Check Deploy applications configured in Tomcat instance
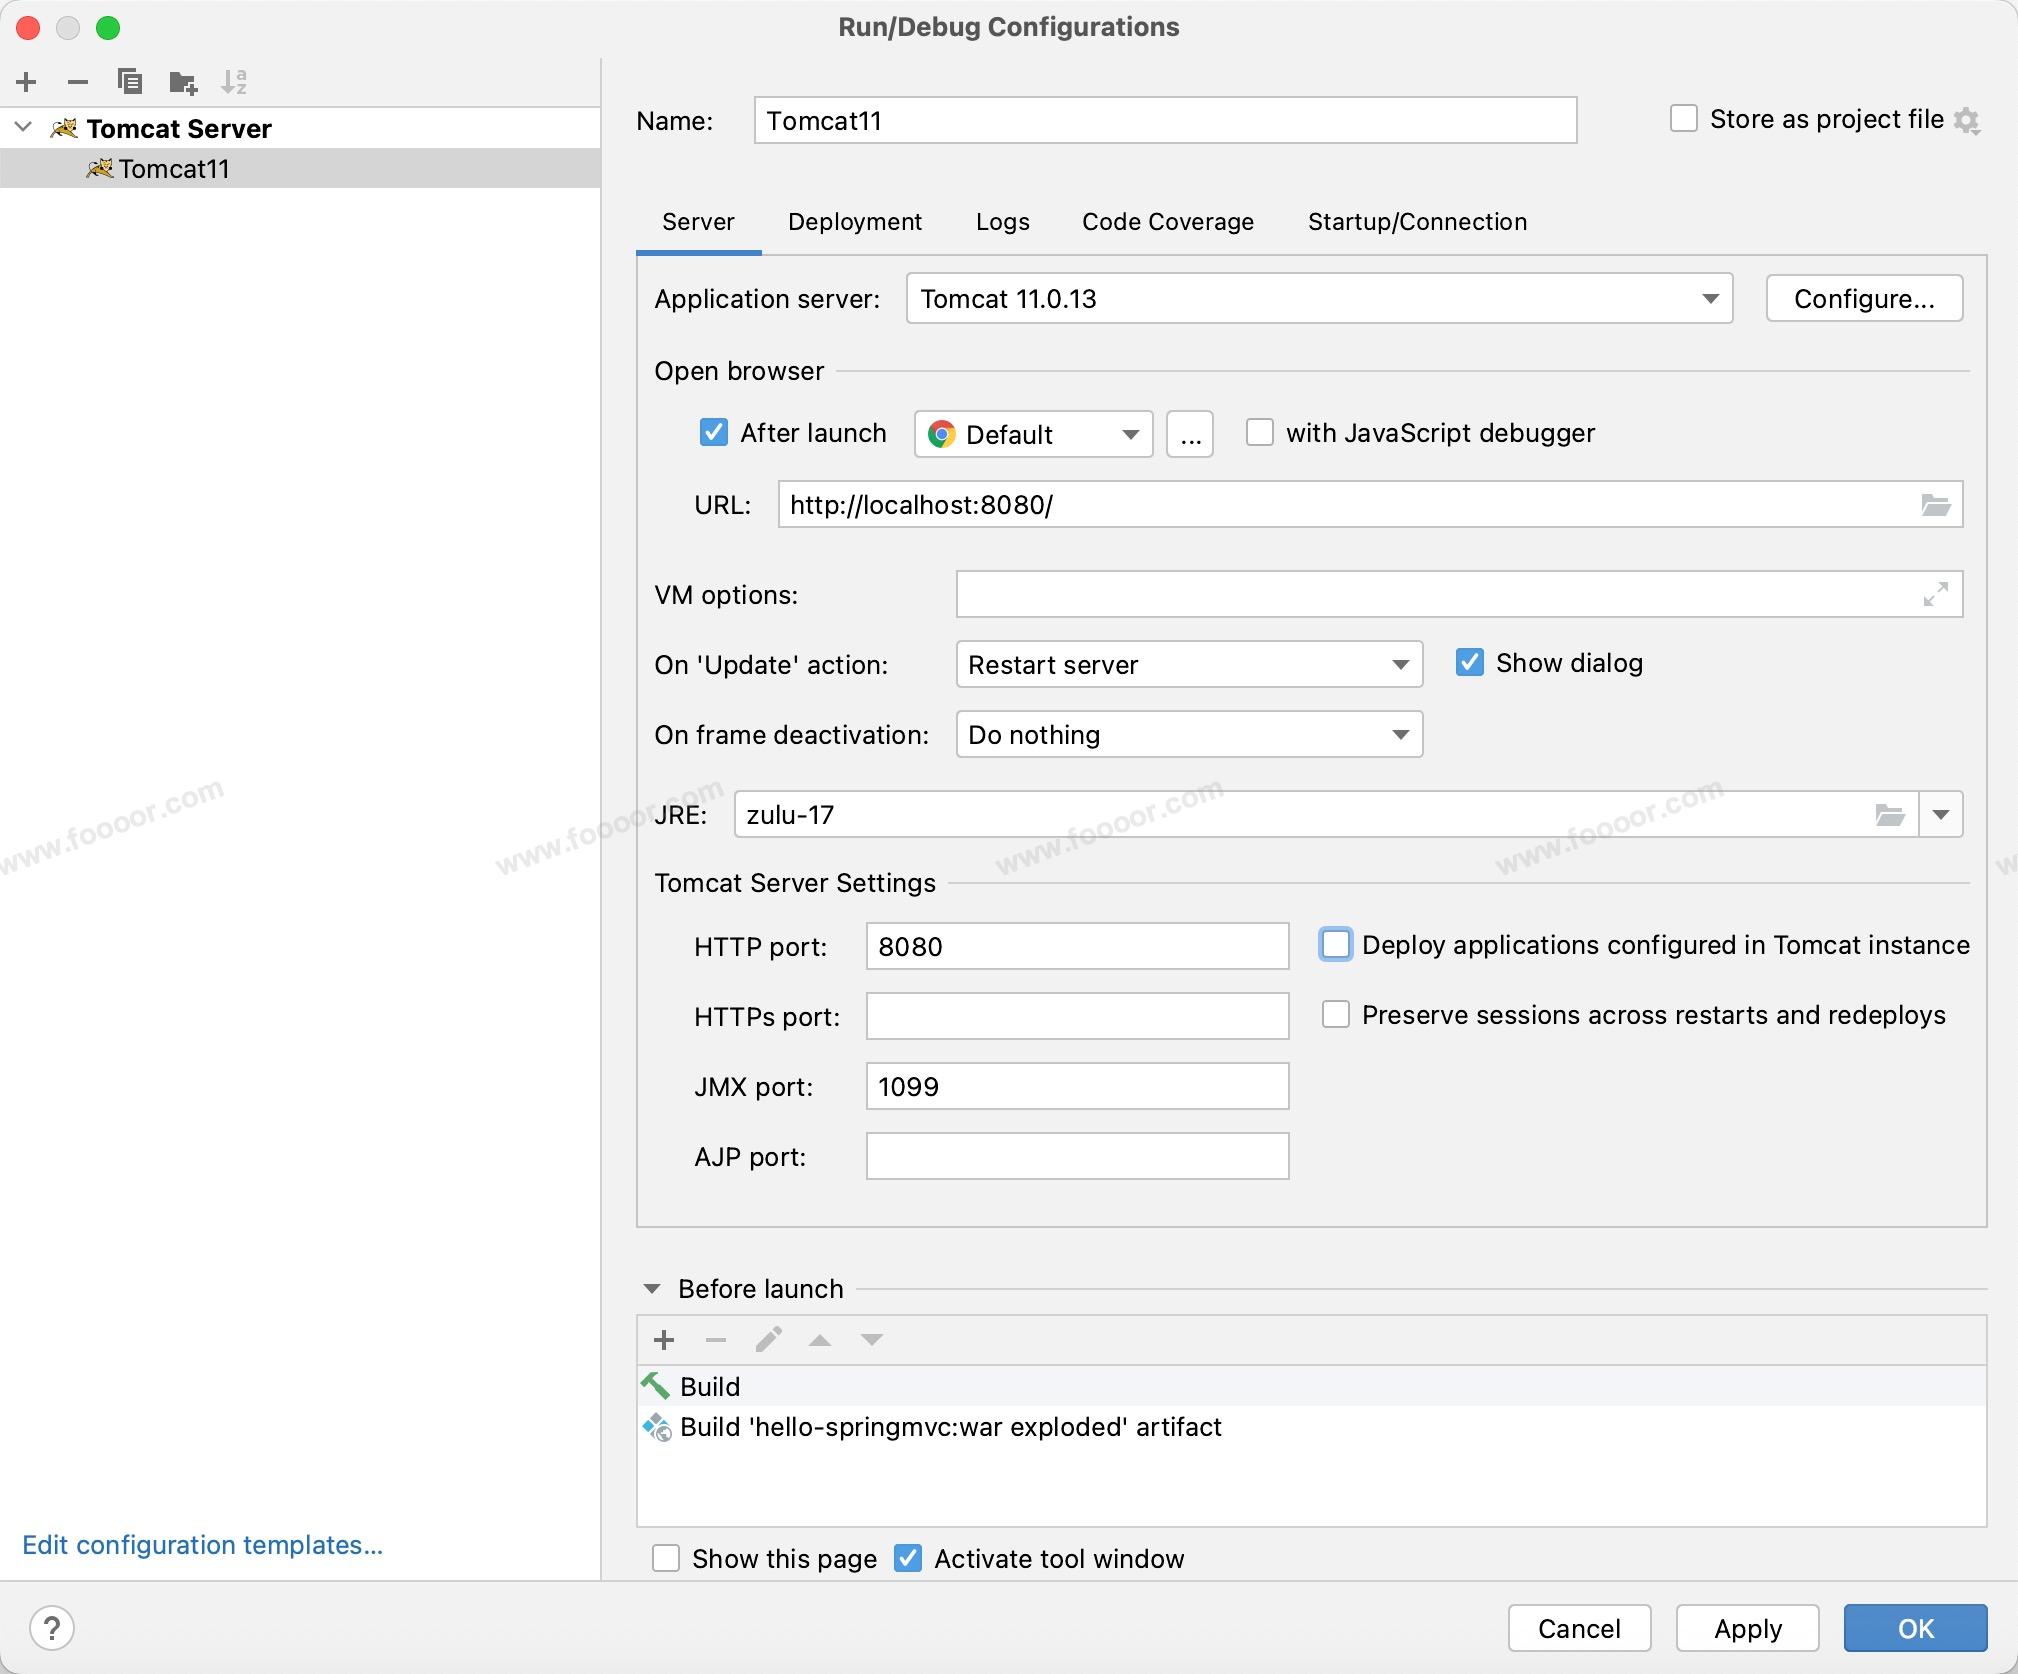The width and height of the screenshot is (2018, 1674). (1336, 945)
